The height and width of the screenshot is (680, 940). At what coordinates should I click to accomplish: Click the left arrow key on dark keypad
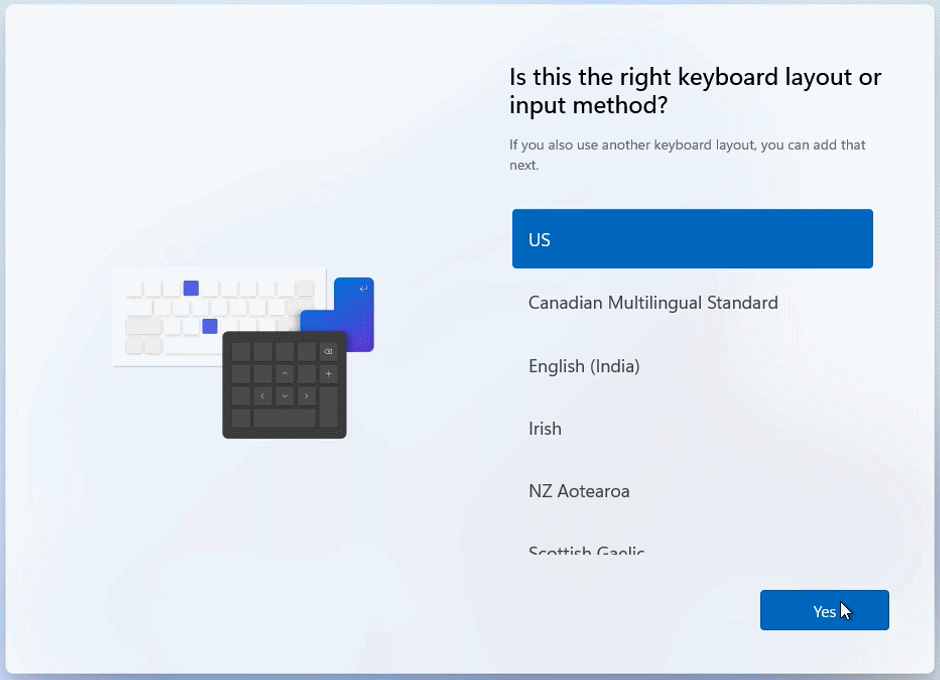[263, 396]
